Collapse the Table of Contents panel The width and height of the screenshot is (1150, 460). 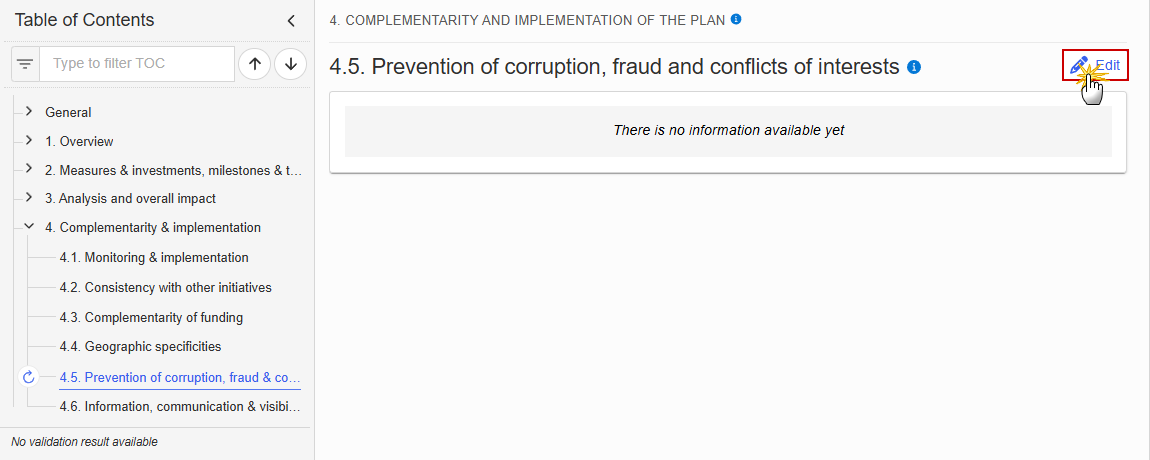pos(291,21)
